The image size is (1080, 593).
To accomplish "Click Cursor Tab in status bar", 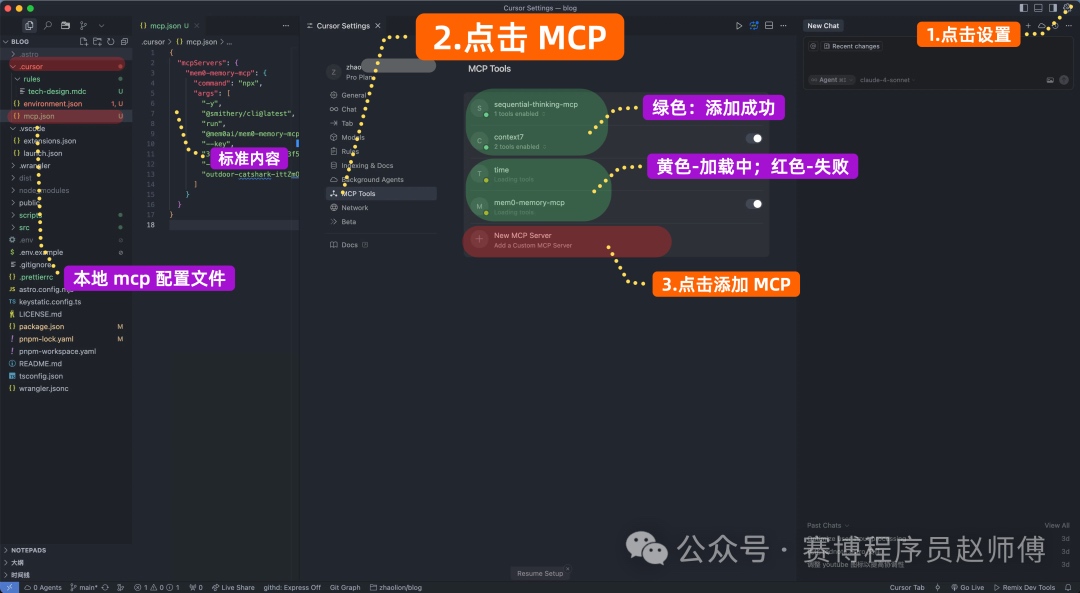I will point(906,587).
